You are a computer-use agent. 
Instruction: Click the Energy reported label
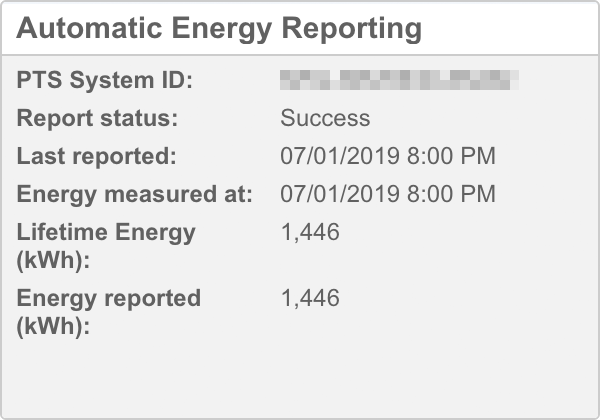point(108,297)
